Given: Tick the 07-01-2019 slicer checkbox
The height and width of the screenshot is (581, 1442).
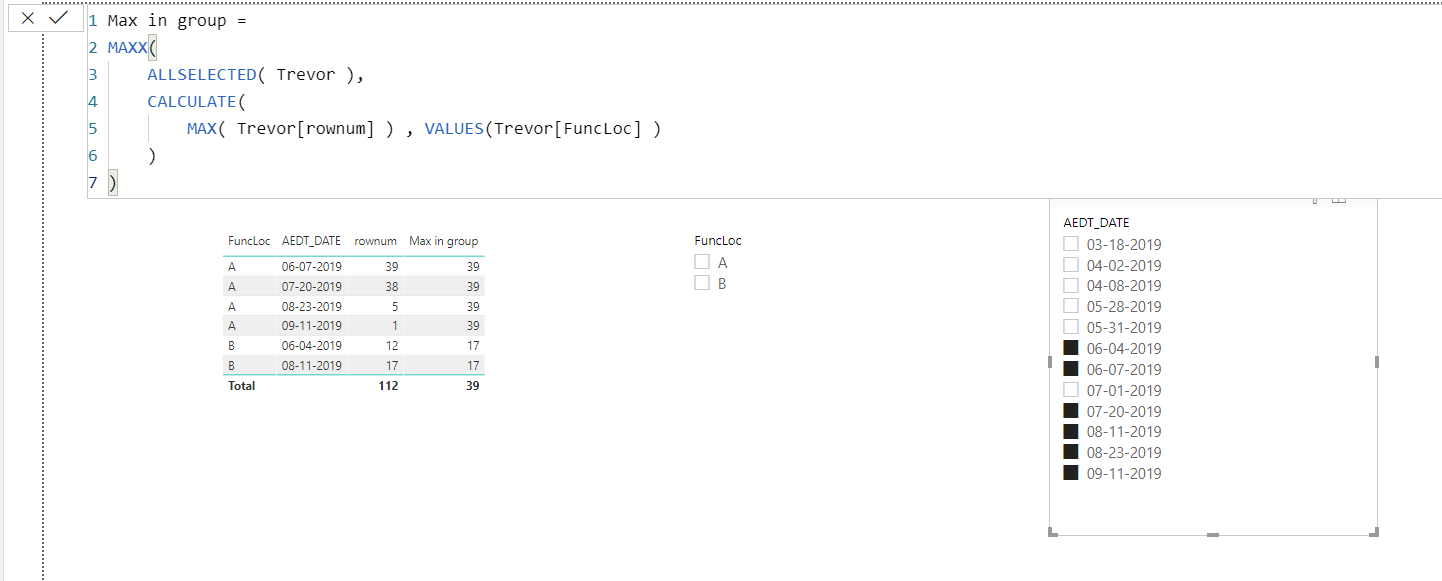Looking at the screenshot, I should coord(1071,390).
